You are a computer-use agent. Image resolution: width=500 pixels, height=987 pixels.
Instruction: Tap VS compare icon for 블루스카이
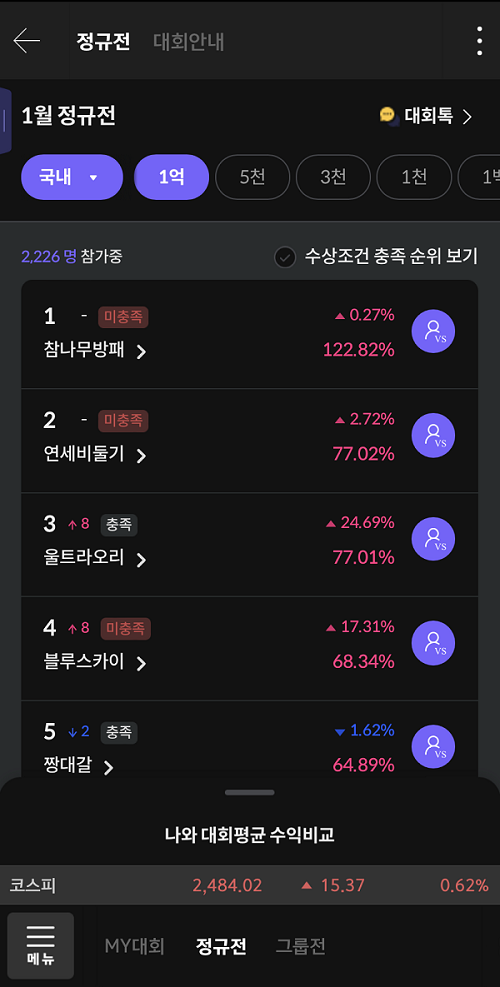433,643
